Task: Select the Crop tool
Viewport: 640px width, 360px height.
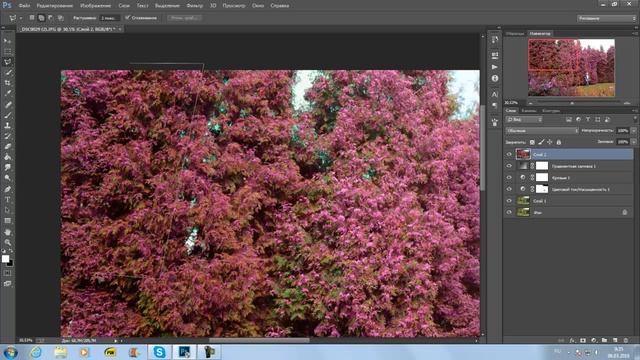Action: click(x=7, y=83)
